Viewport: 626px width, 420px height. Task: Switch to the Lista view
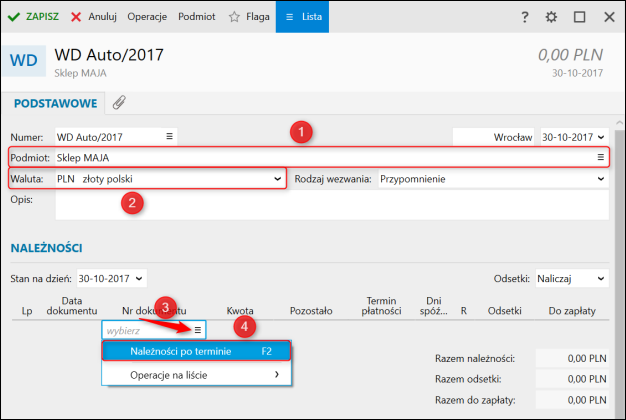pyautogui.click(x=303, y=17)
